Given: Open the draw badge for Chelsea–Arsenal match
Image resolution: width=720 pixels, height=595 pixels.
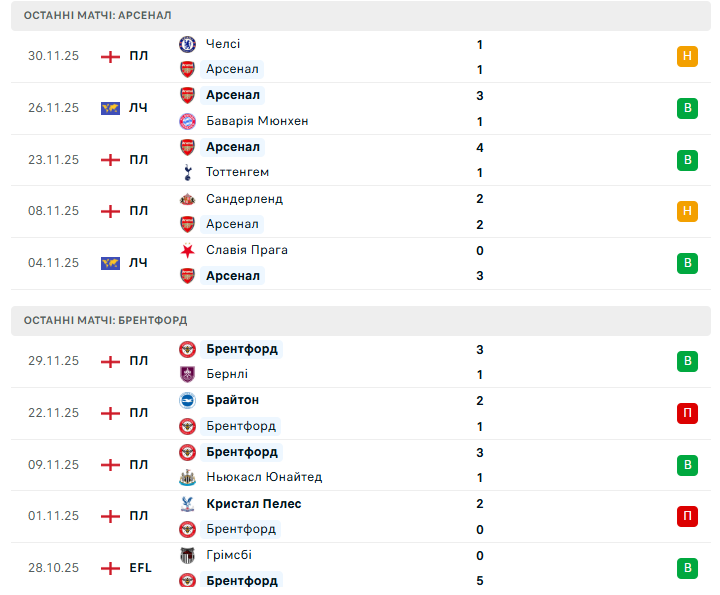Looking at the screenshot, I should [x=687, y=56].
